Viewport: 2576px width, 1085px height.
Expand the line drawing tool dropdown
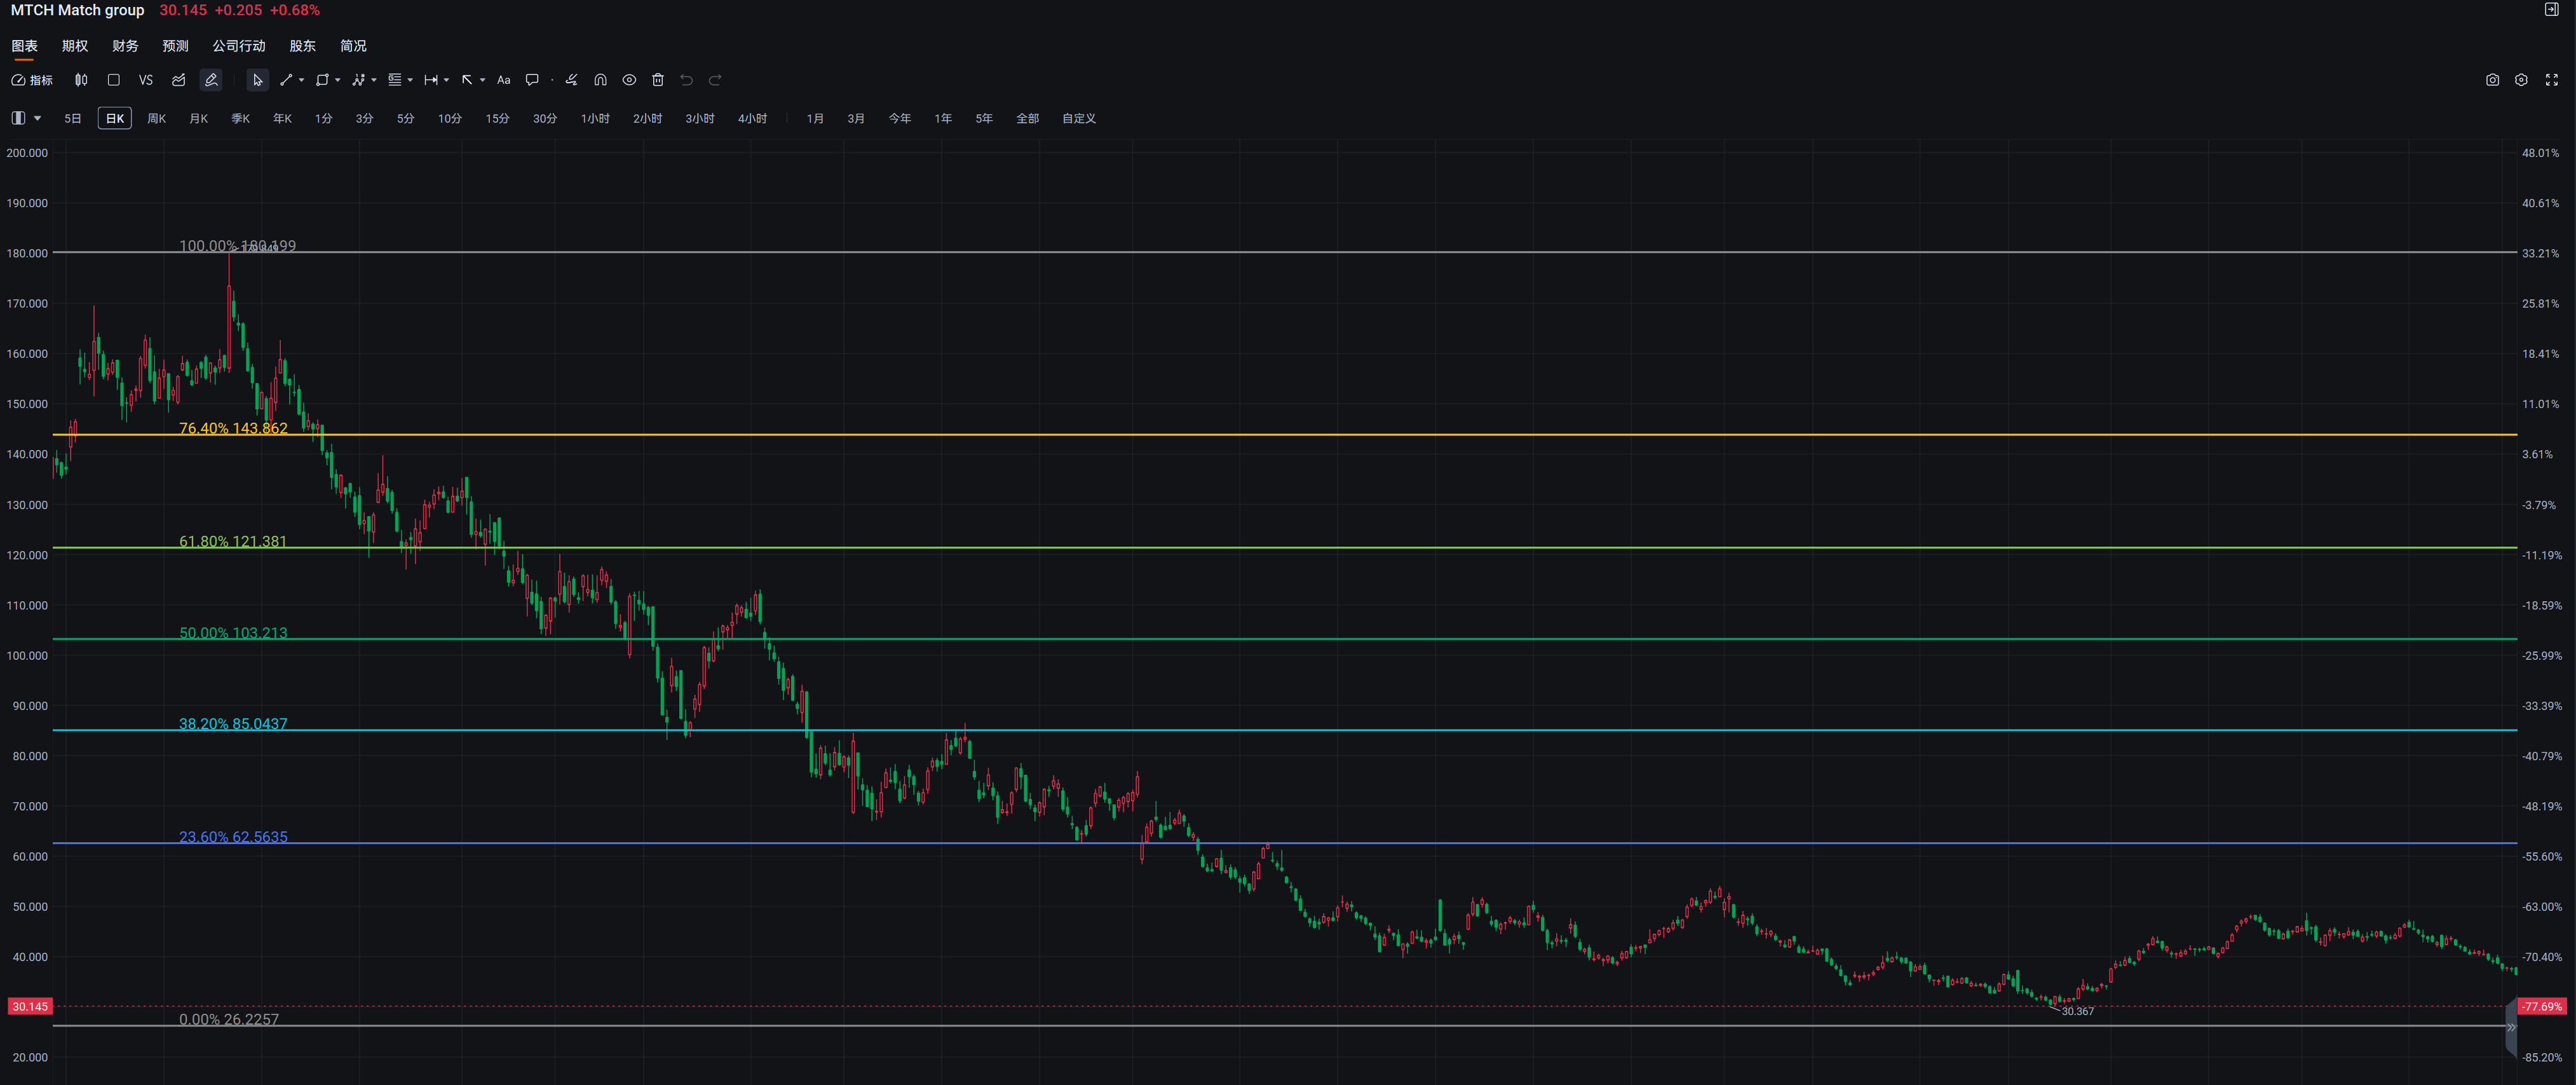(x=301, y=80)
